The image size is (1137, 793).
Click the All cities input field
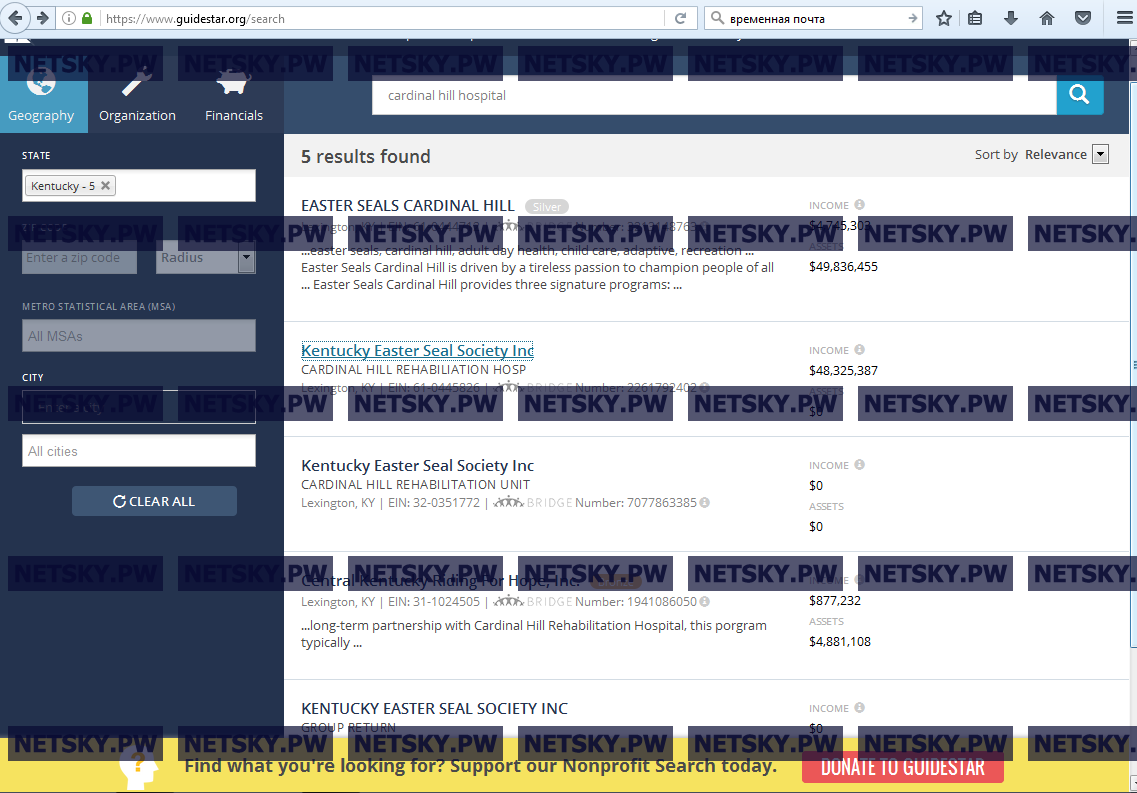[139, 451]
